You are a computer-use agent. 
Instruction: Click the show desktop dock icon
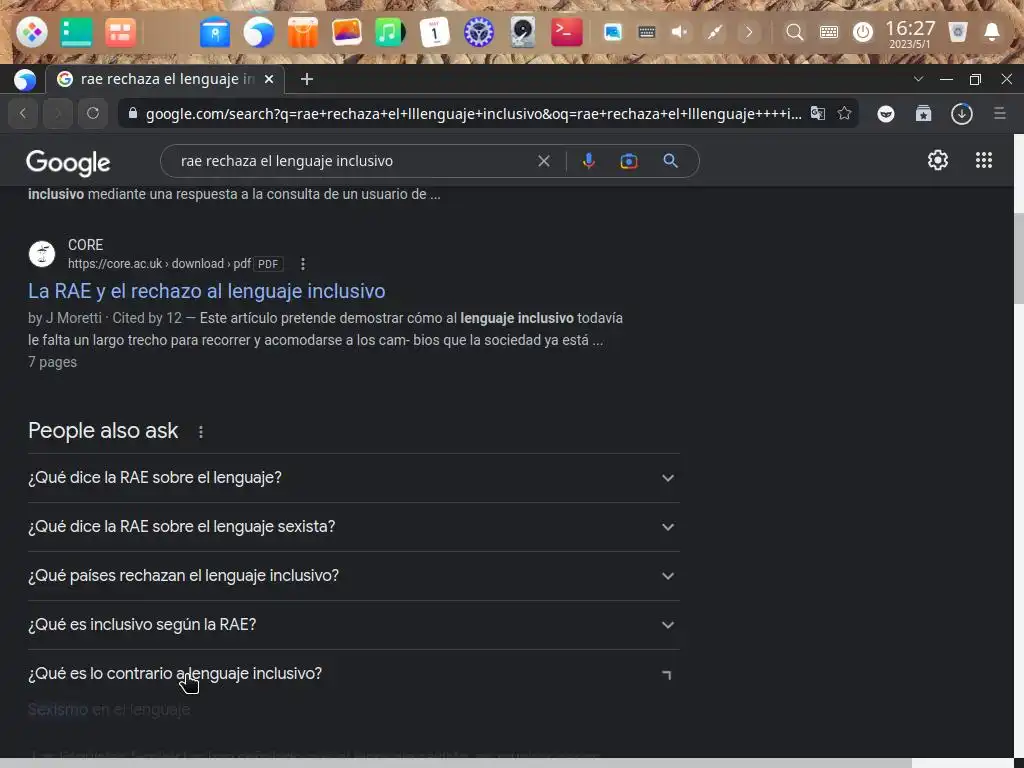coord(76,32)
